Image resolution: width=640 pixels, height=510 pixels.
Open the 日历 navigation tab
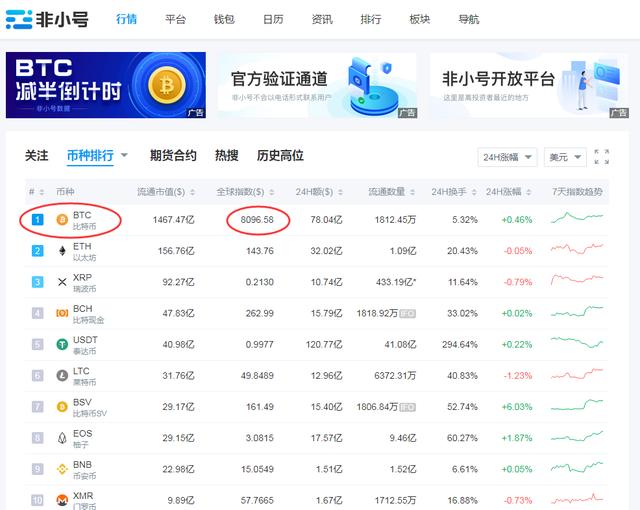[x=273, y=19]
